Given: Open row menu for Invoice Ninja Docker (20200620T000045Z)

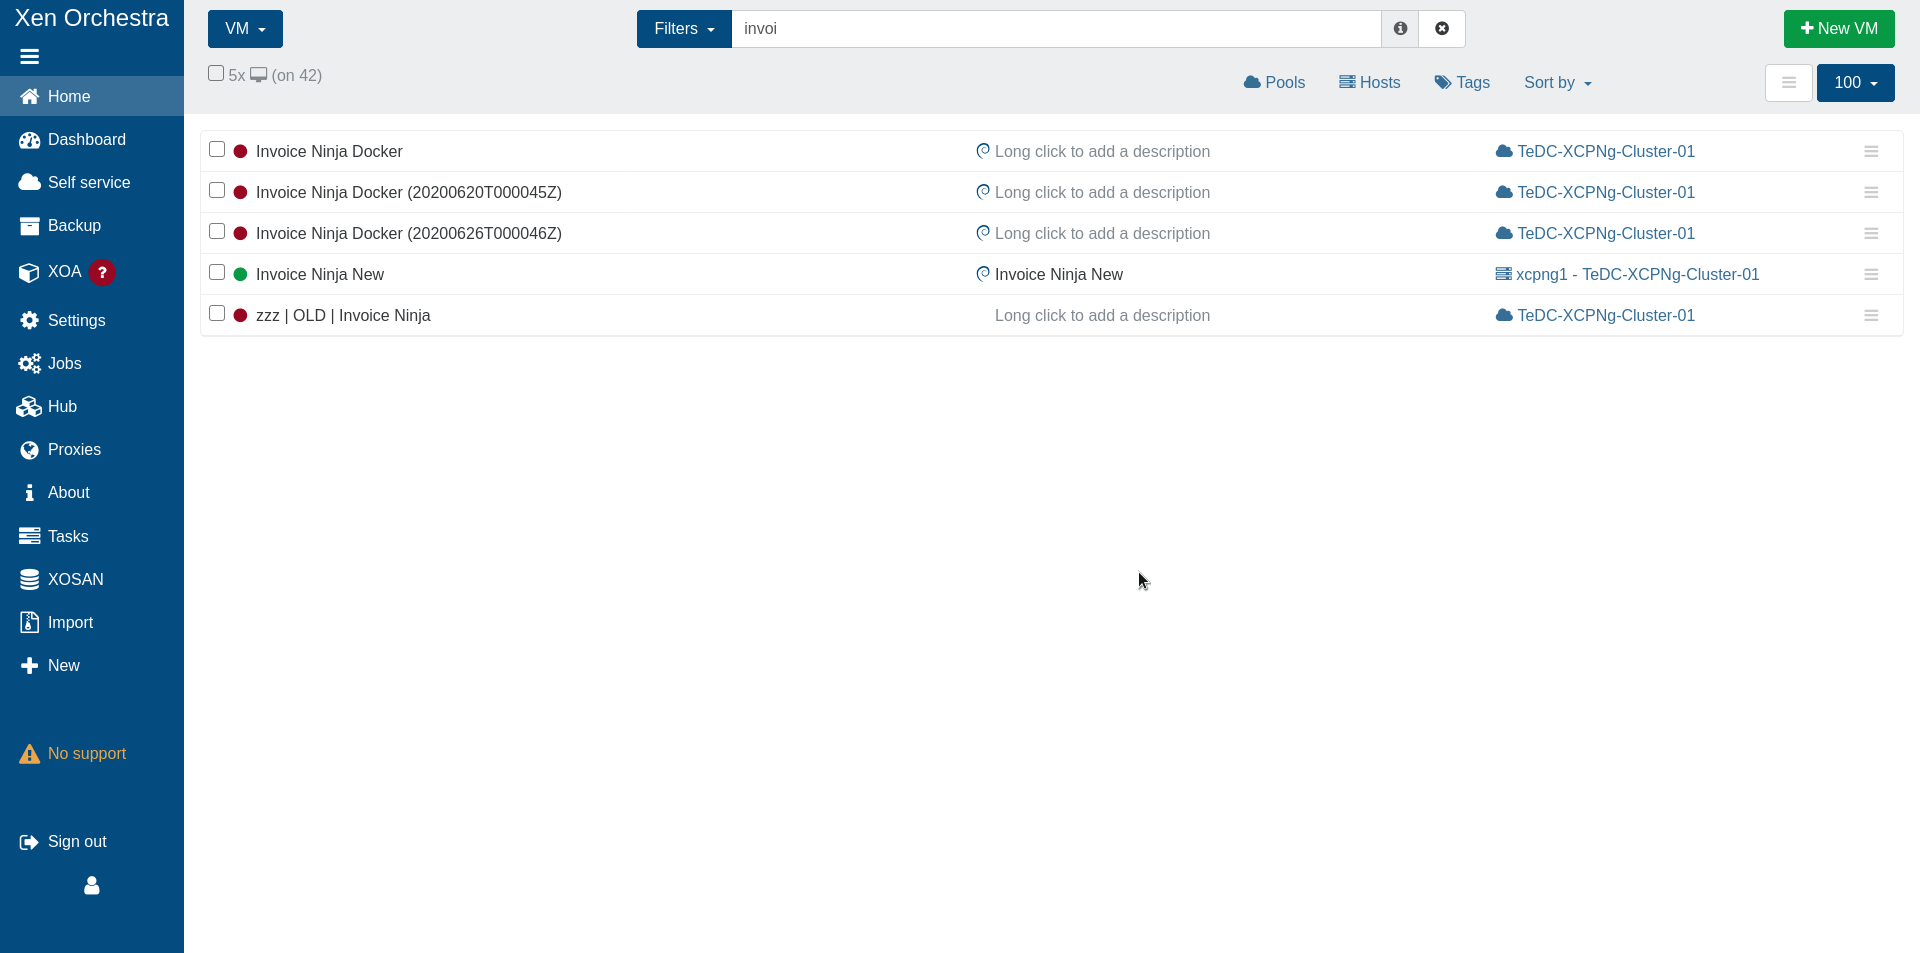Looking at the screenshot, I should (1871, 193).
